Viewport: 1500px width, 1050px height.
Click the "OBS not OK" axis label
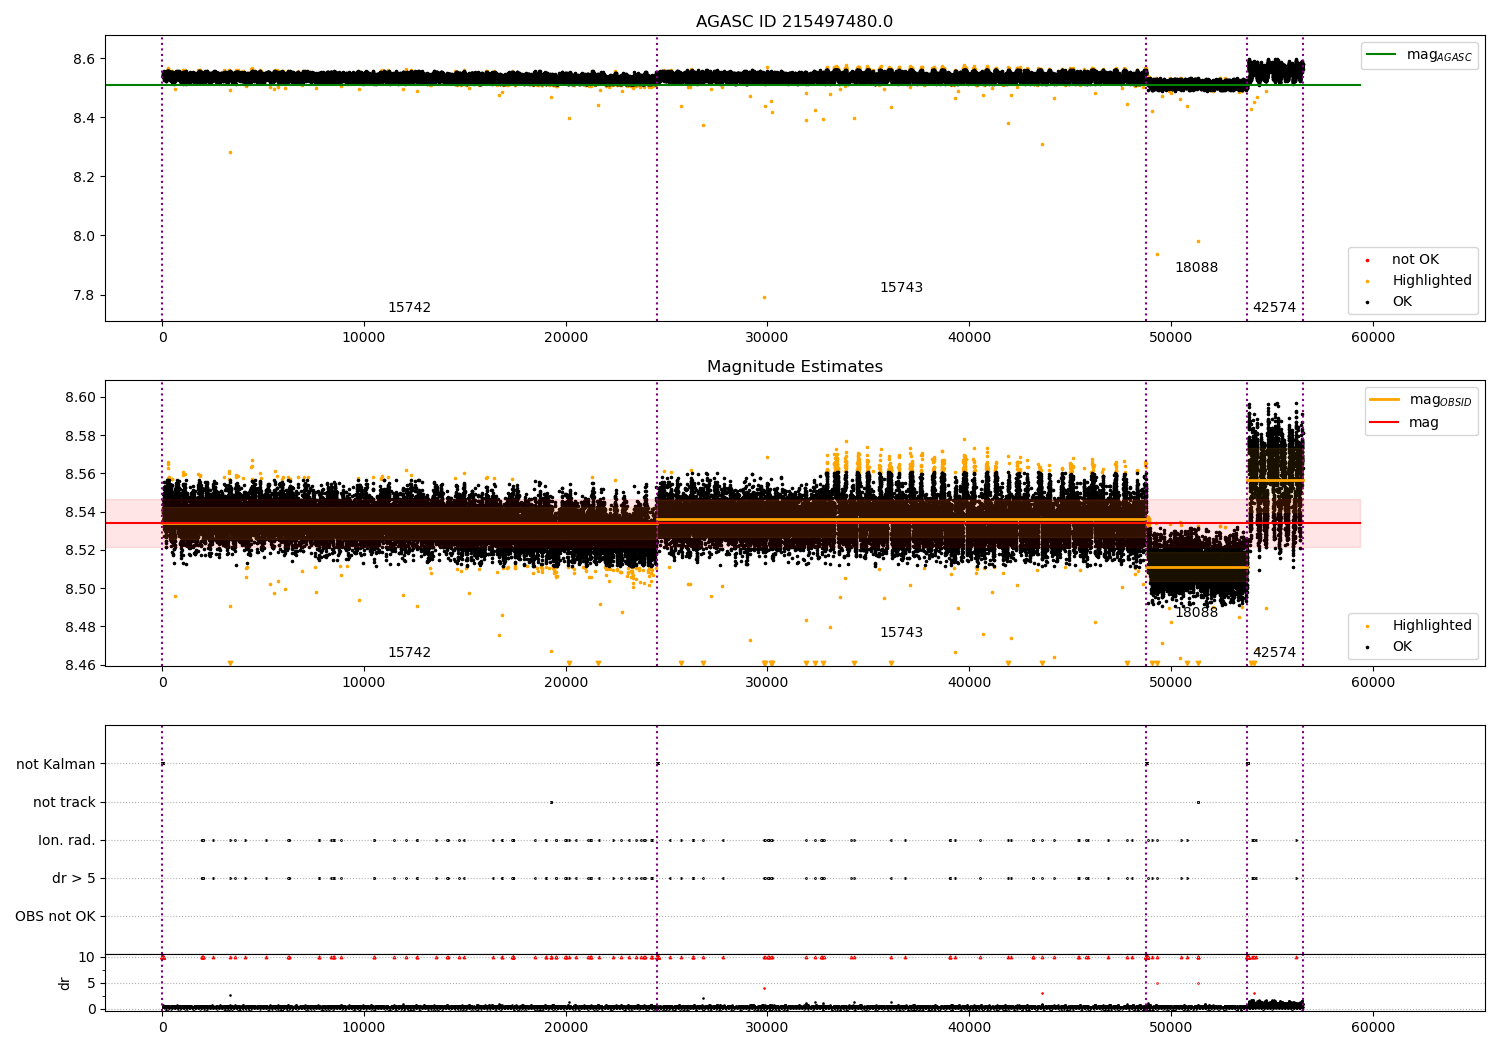click(55, 917)
